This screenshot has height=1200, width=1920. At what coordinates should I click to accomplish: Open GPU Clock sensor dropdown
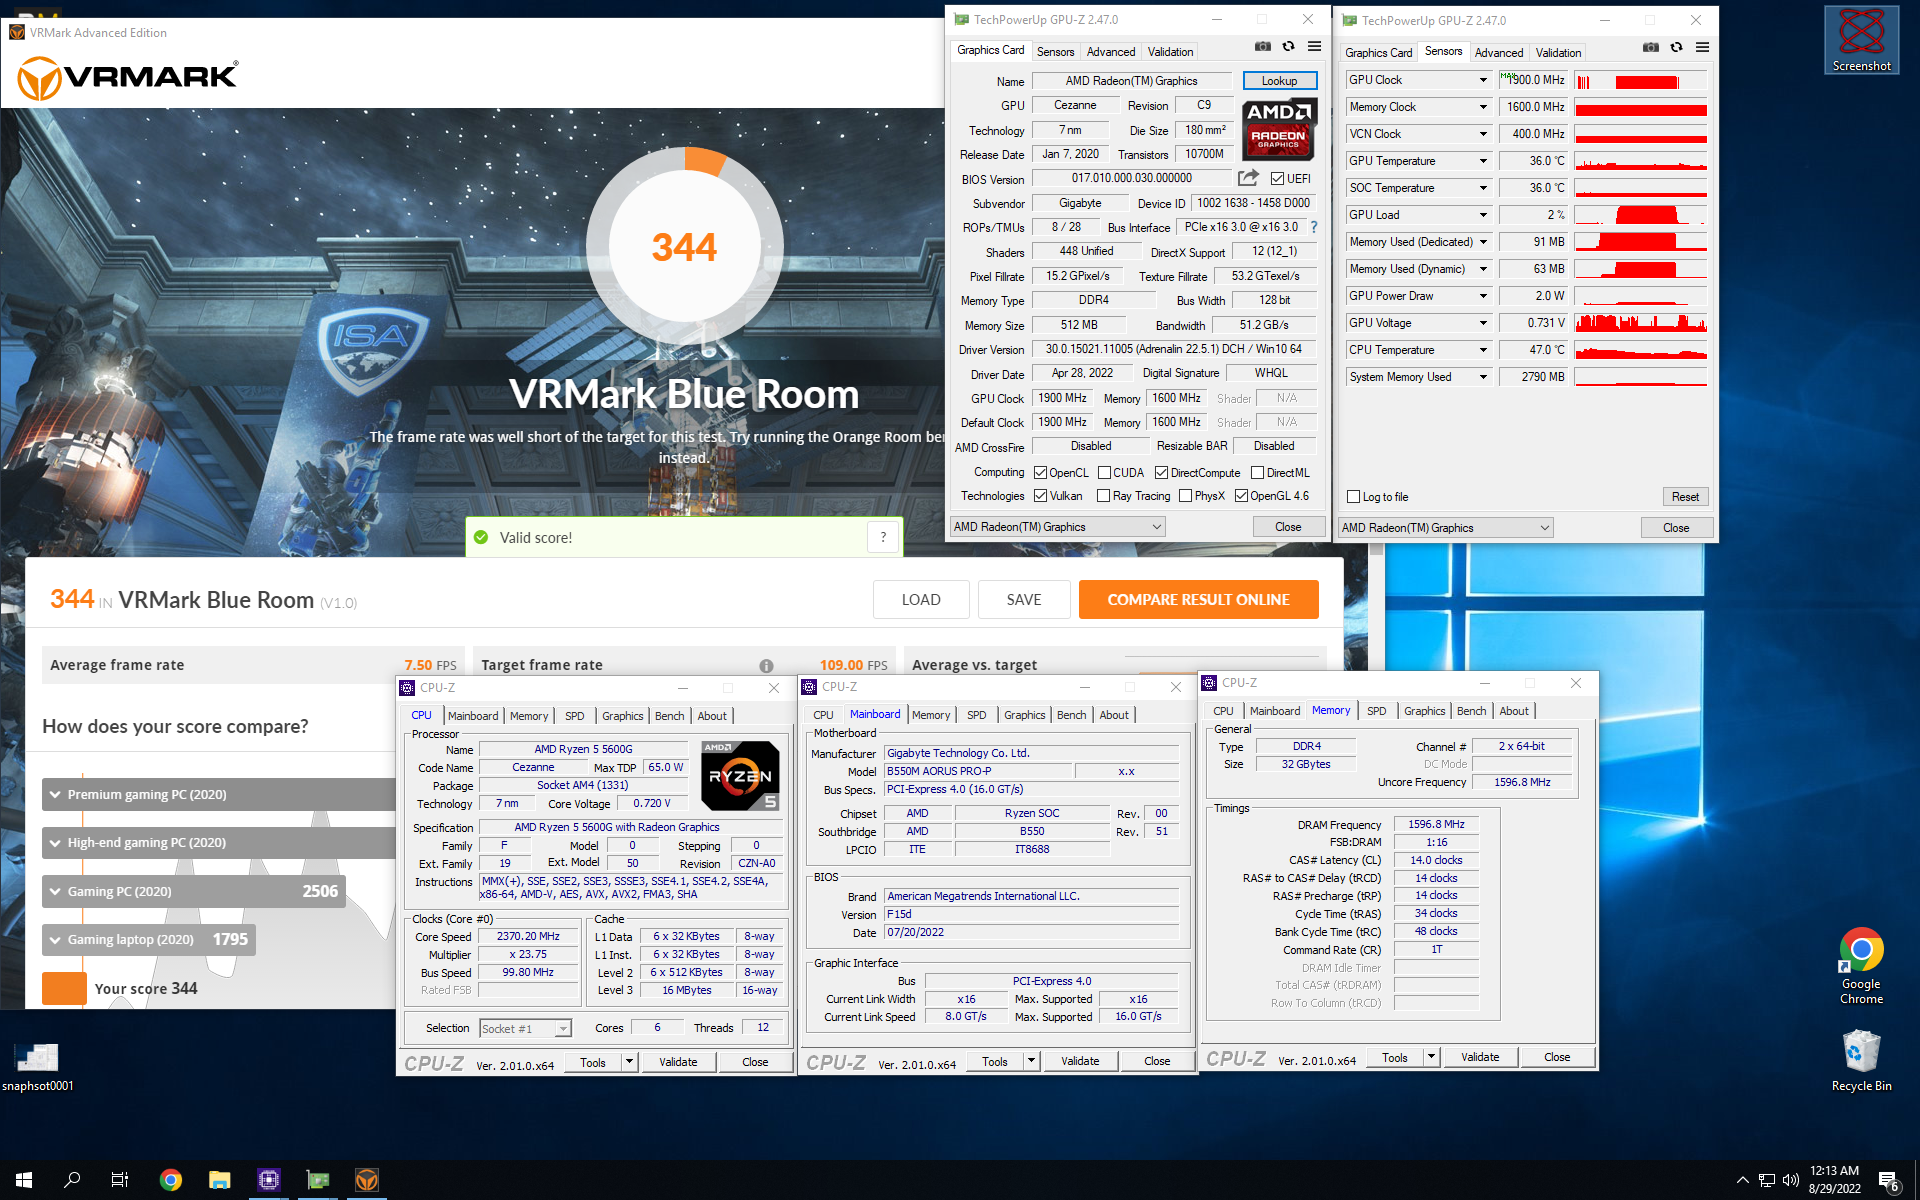point(1483,80)
